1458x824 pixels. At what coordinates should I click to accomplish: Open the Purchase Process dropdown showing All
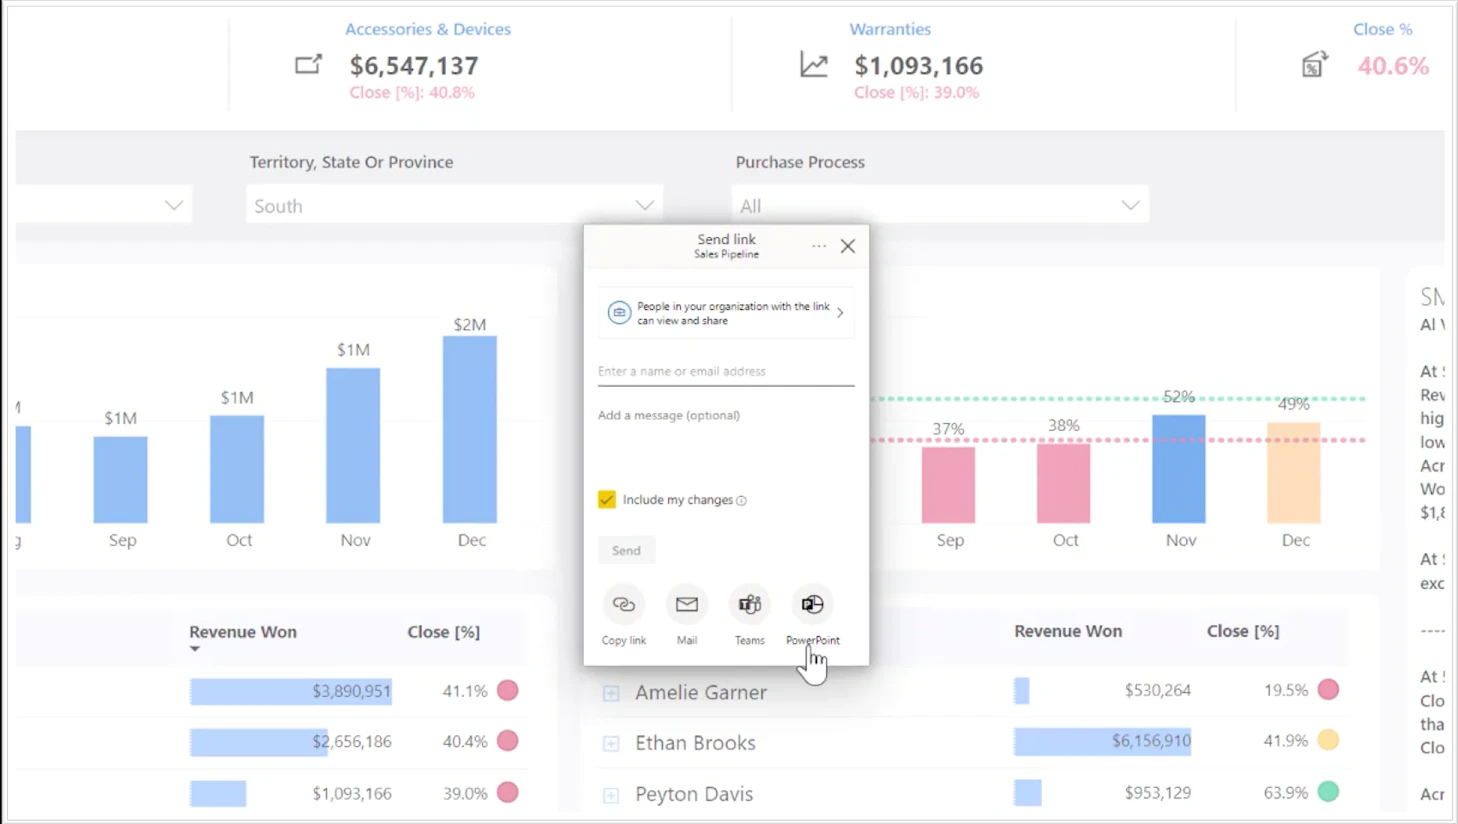(940, 206)
